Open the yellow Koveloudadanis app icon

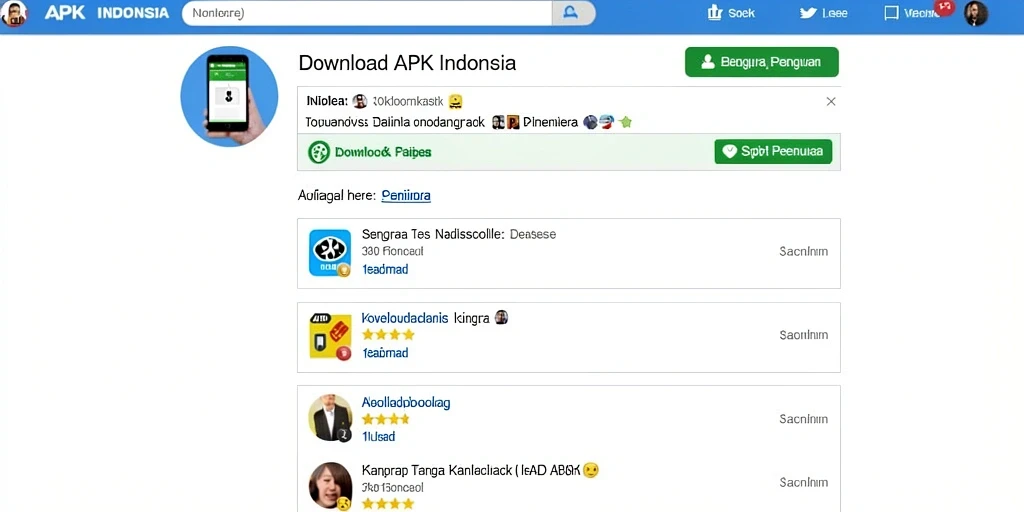pyautogui.click(x=330, y=336)
